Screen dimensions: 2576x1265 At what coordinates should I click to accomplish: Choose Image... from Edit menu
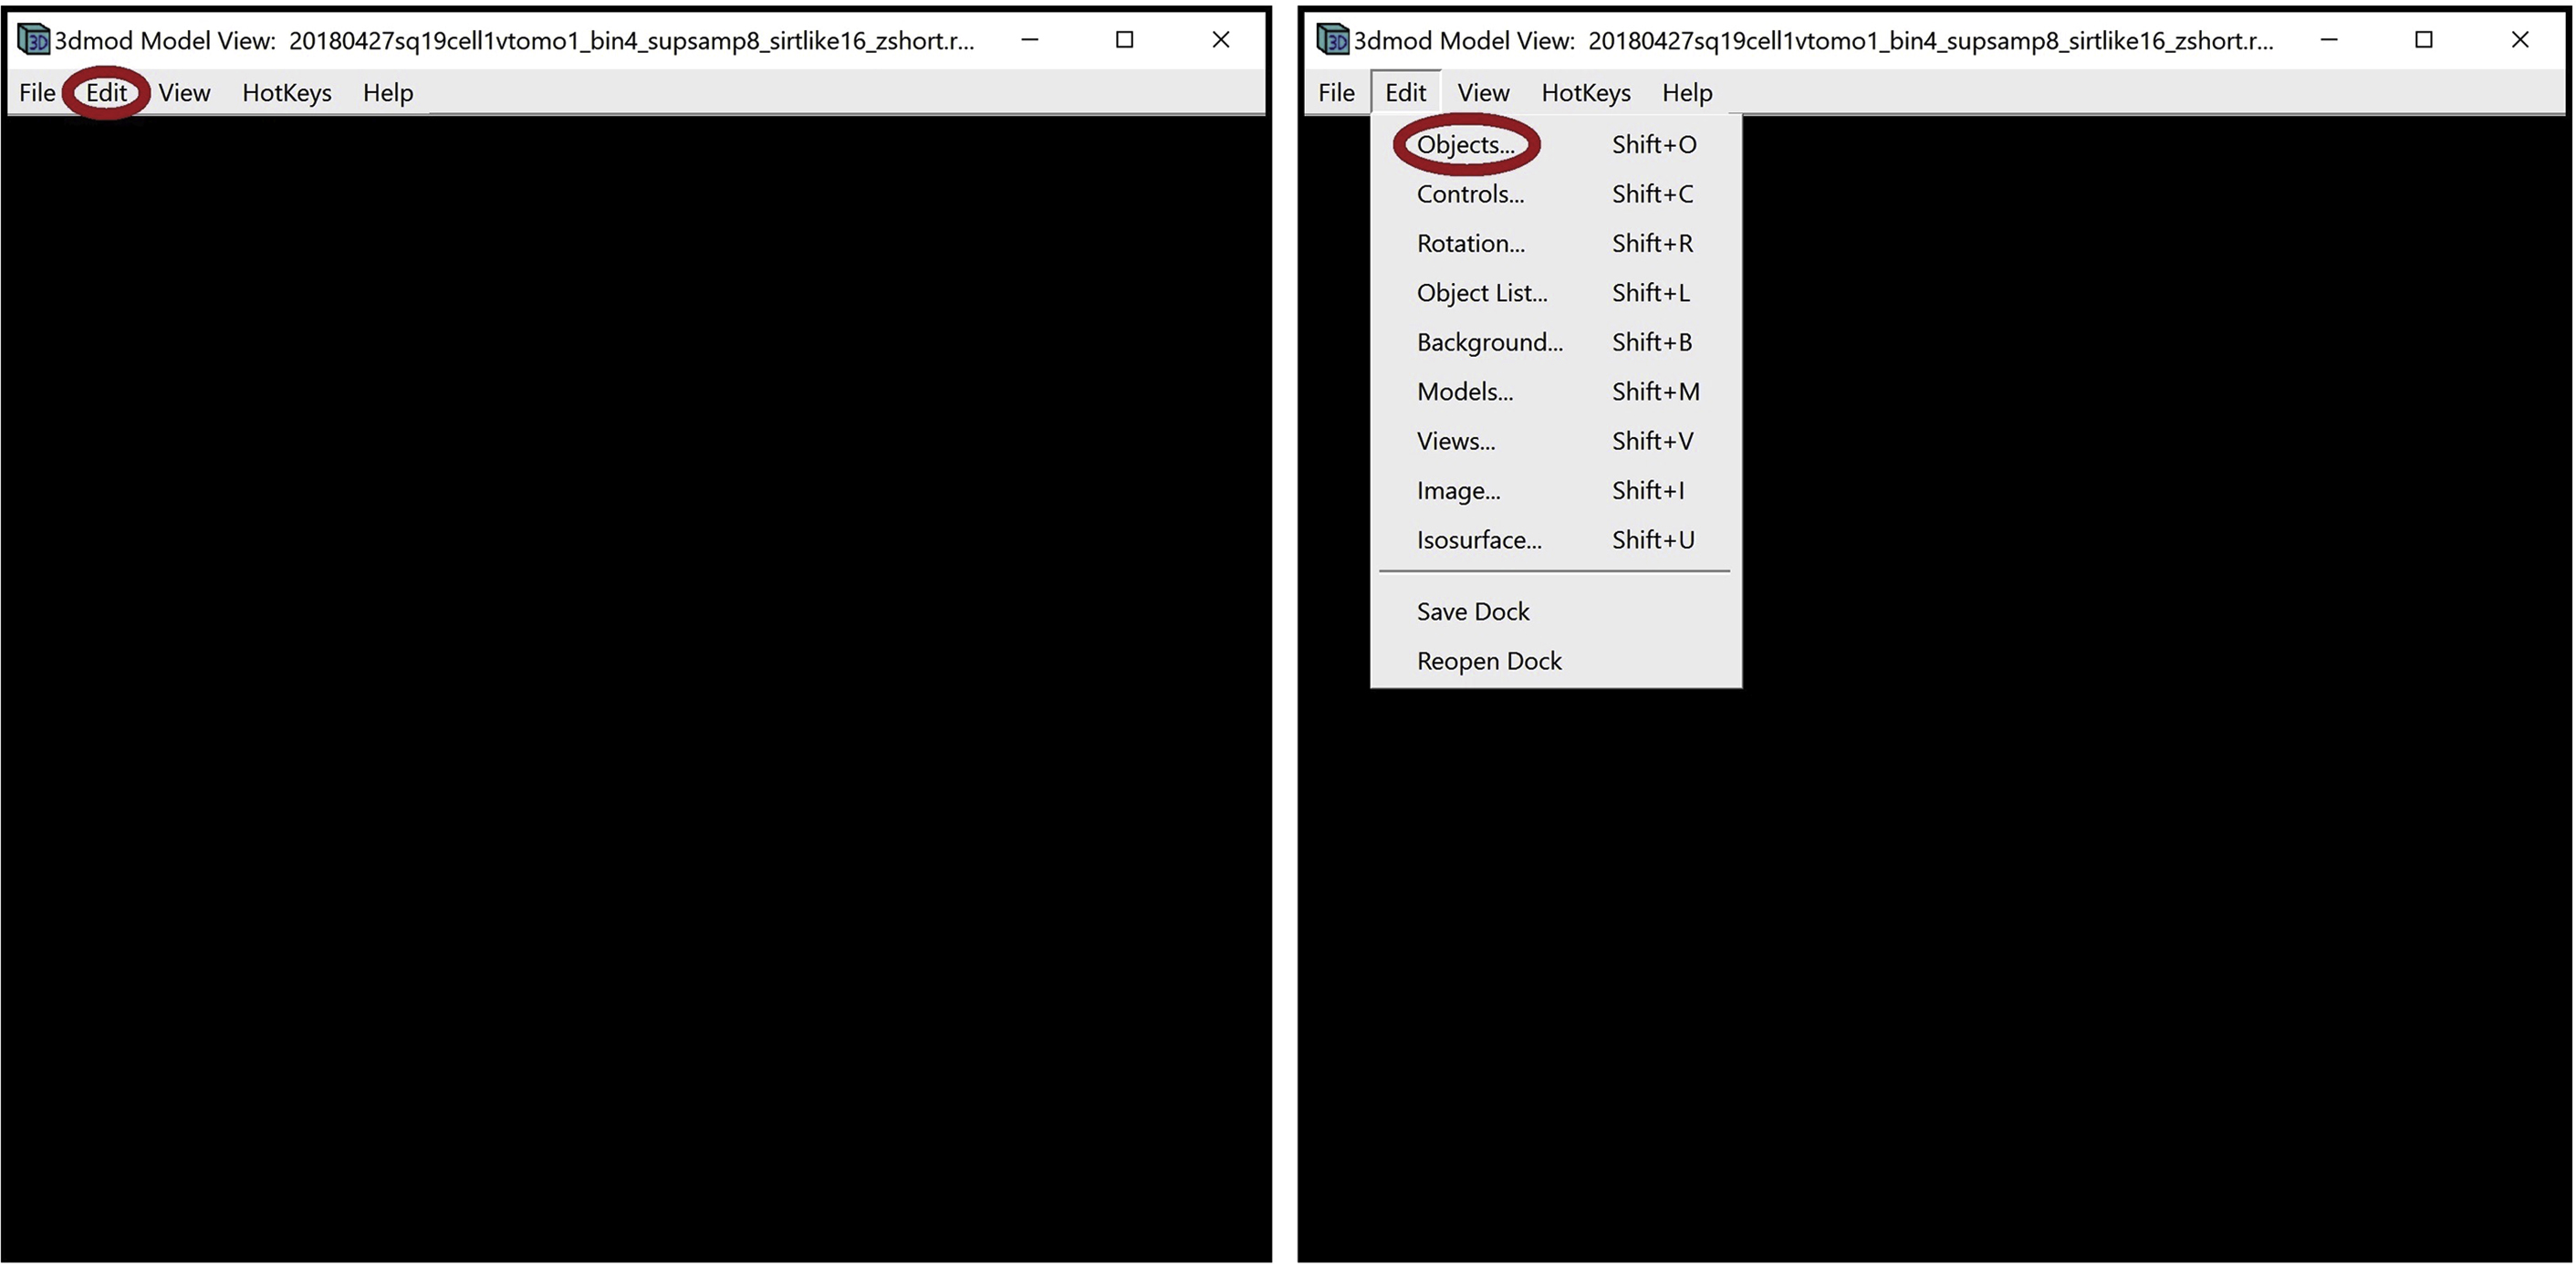coord(1458,491)
